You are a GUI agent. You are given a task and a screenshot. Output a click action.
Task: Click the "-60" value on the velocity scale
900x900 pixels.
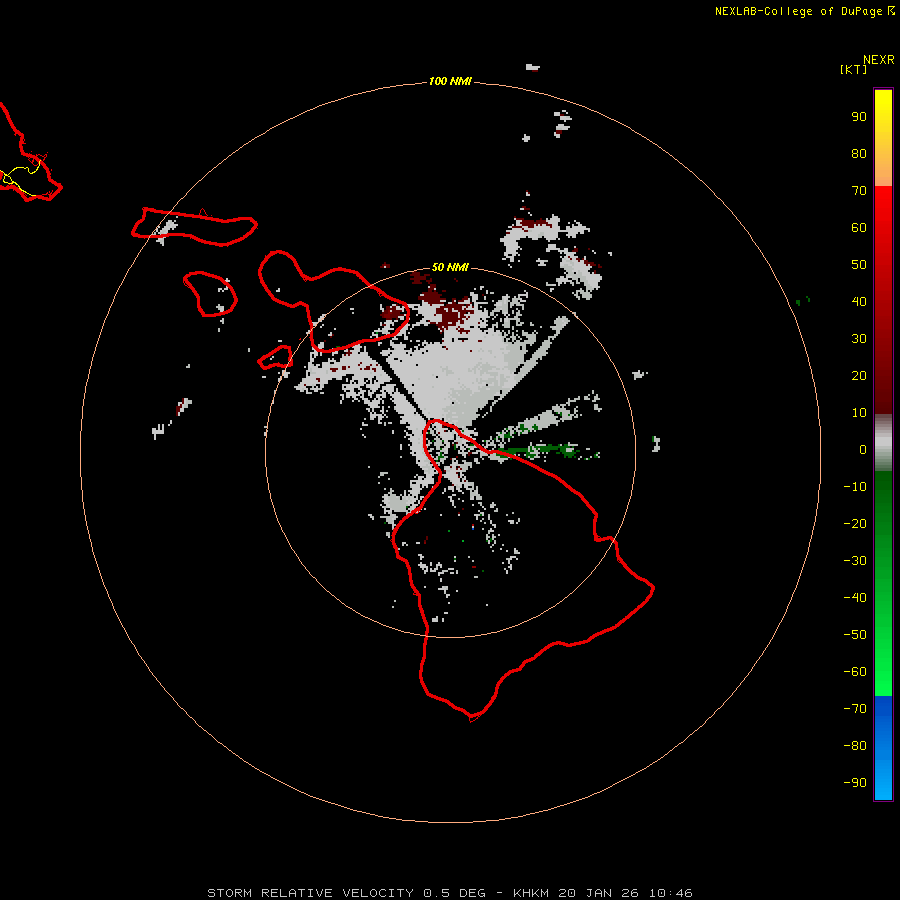point(855,672)
